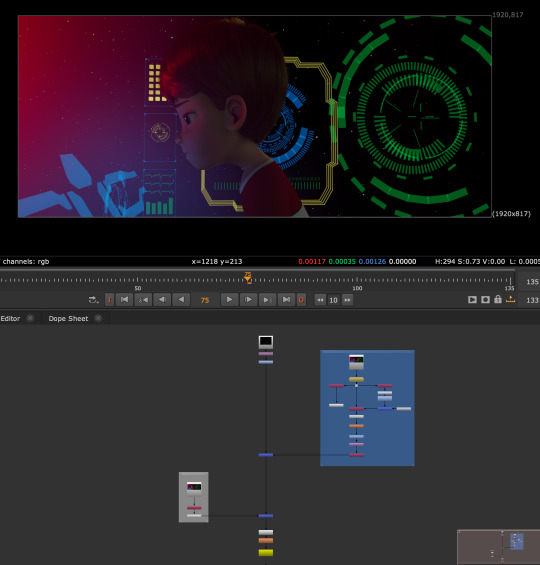Screen dimensions: 540x565
Task: Select the yellow node at the graph bottom
Action: pos(266,553)
